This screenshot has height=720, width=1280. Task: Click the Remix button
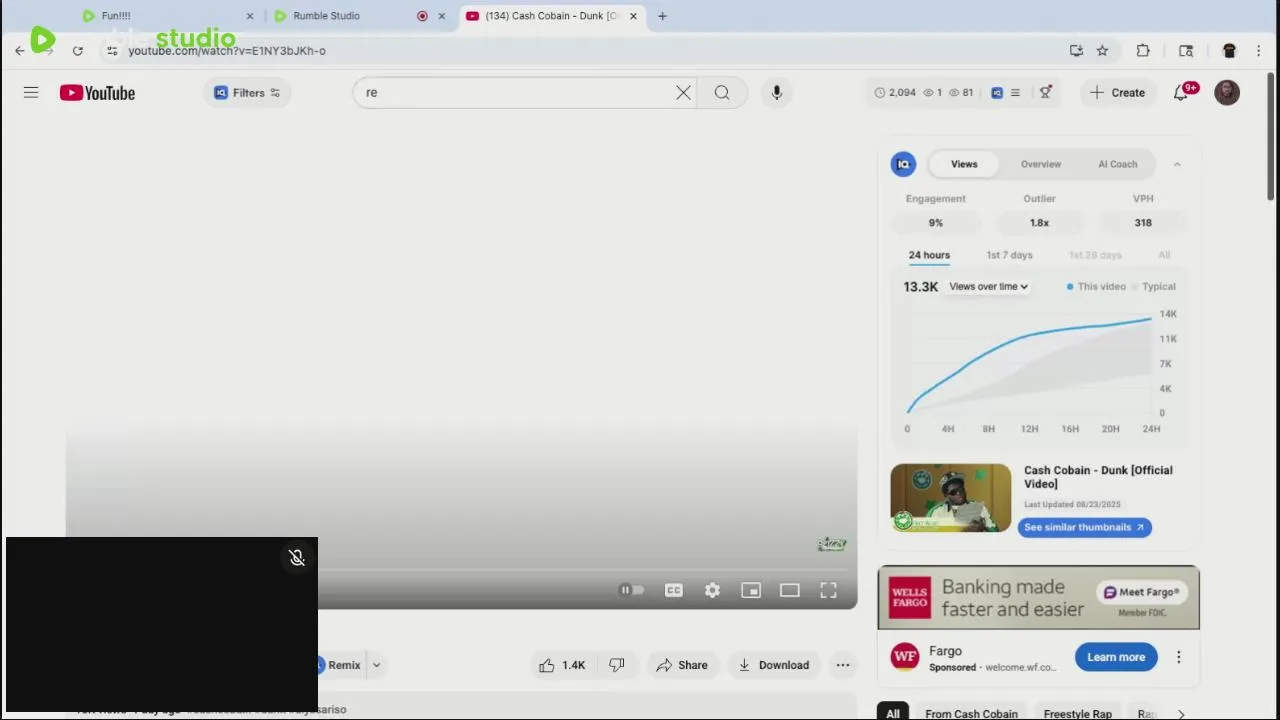click(x=341, y=665)
